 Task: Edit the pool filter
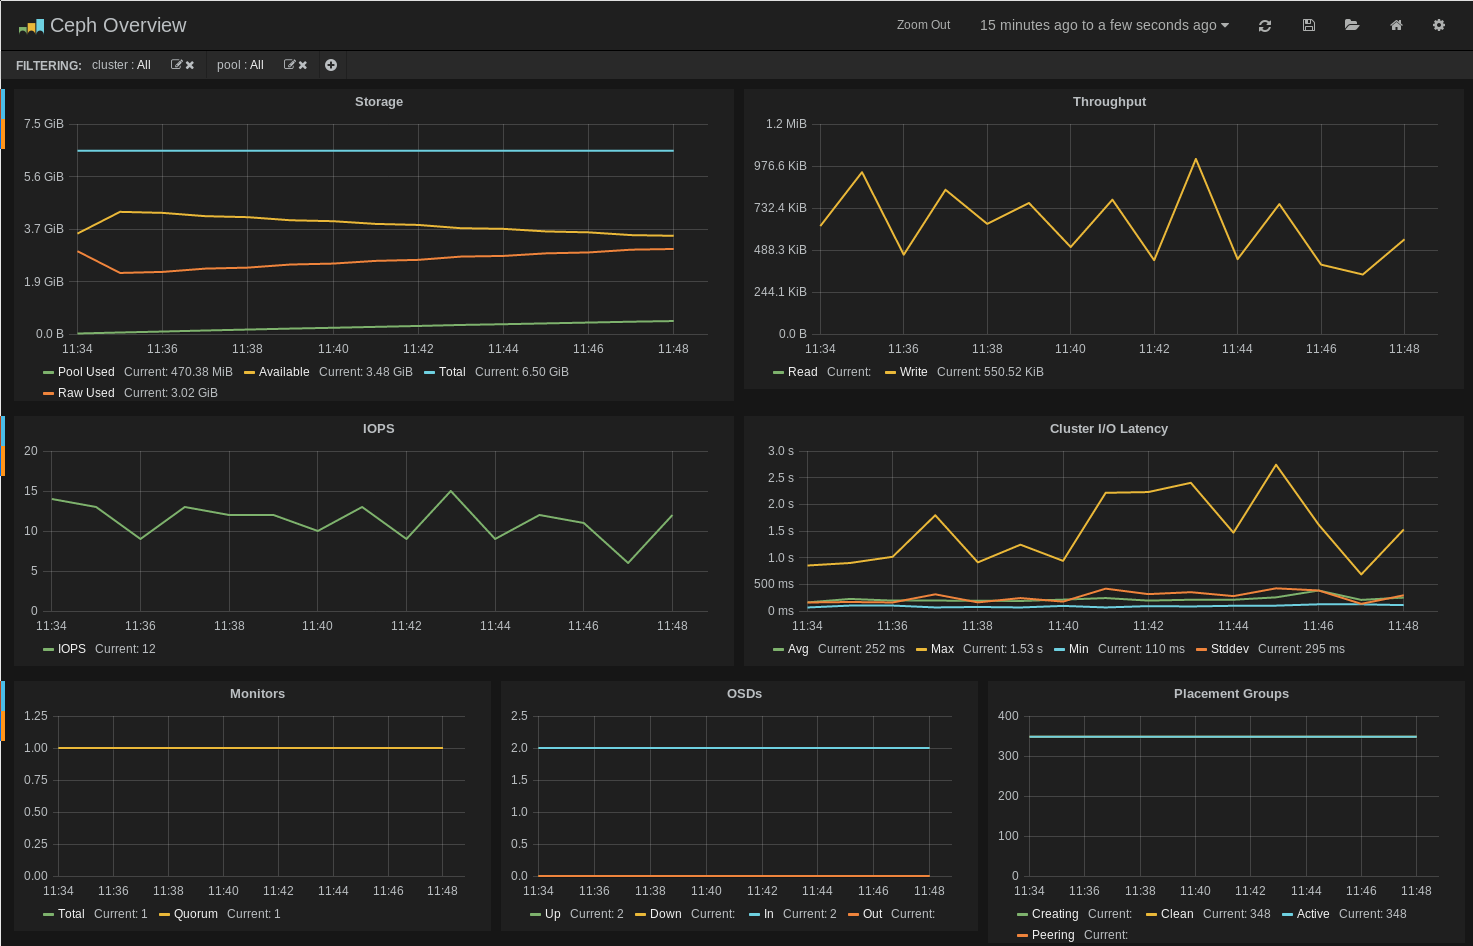[289, 65]
